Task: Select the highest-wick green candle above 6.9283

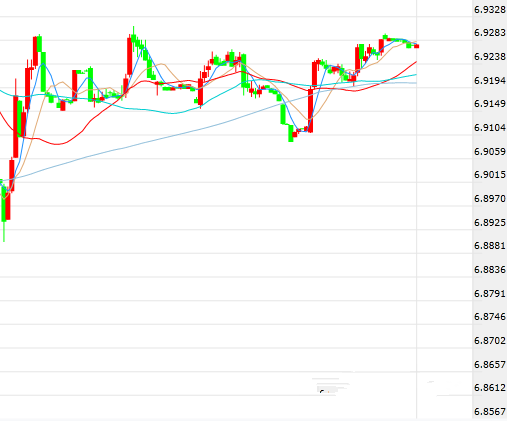Action: point(134,37)
